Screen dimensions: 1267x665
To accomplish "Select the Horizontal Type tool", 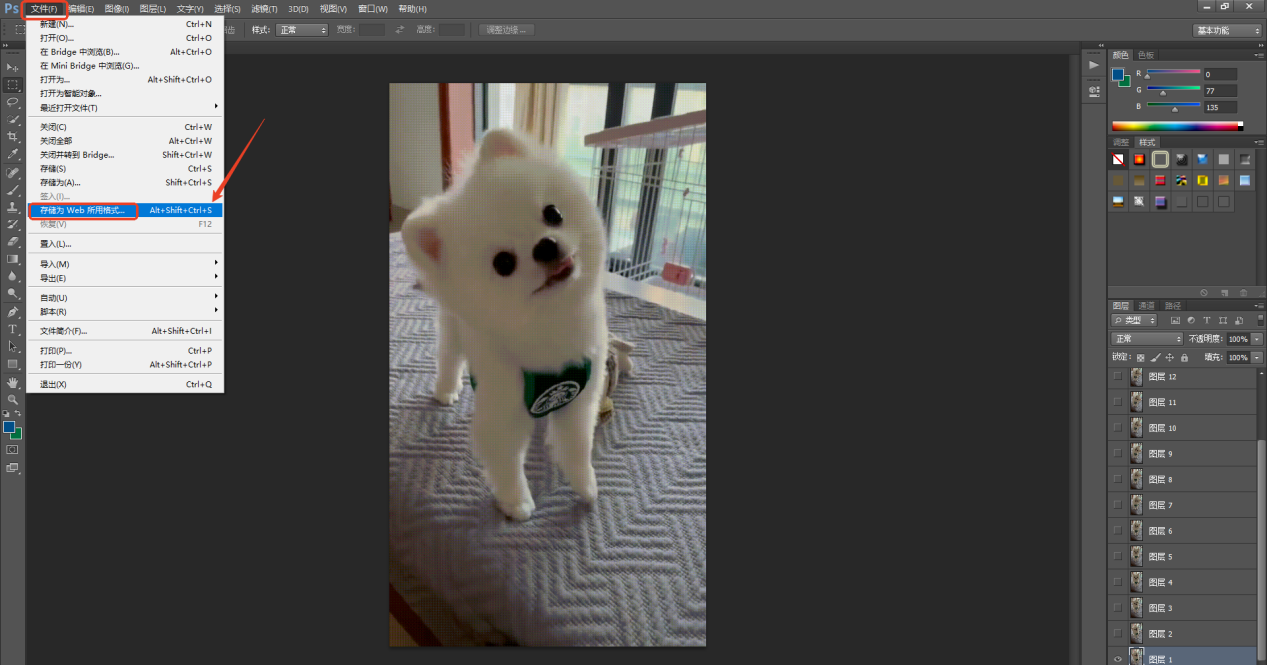I will pos(13,329).
